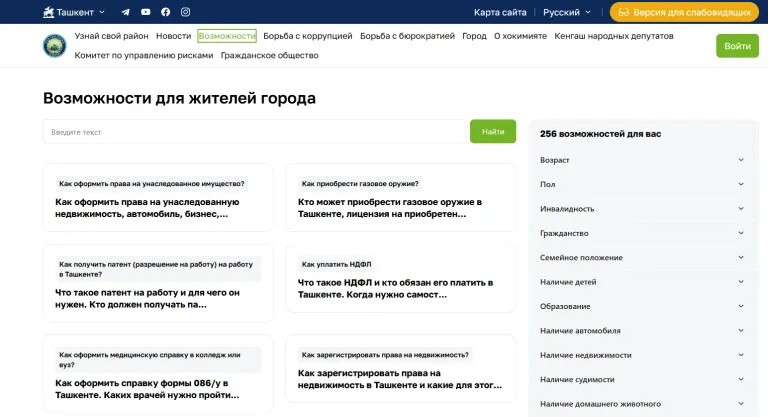768x417 pixels.
Task: Open the Гражданское общество menu item
Action: click(x=269, y=55)
